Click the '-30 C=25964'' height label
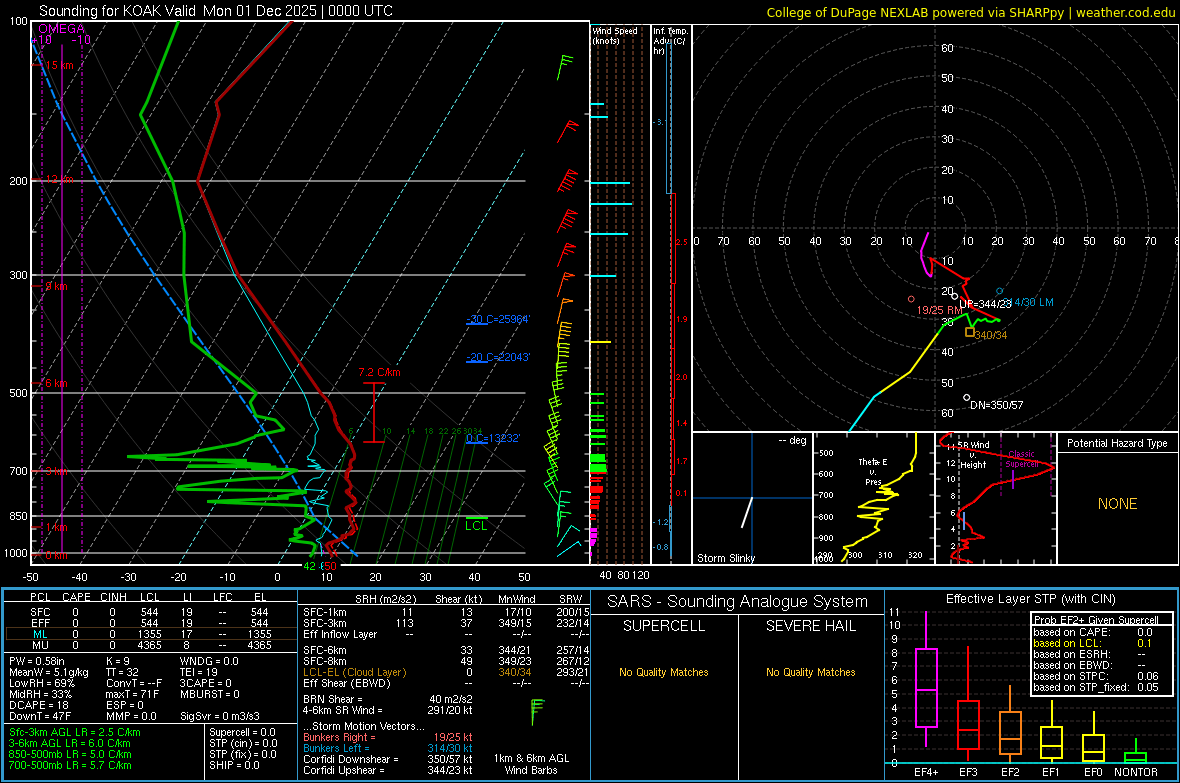Viewport: 1180px width, 783px height. point(497,319)
